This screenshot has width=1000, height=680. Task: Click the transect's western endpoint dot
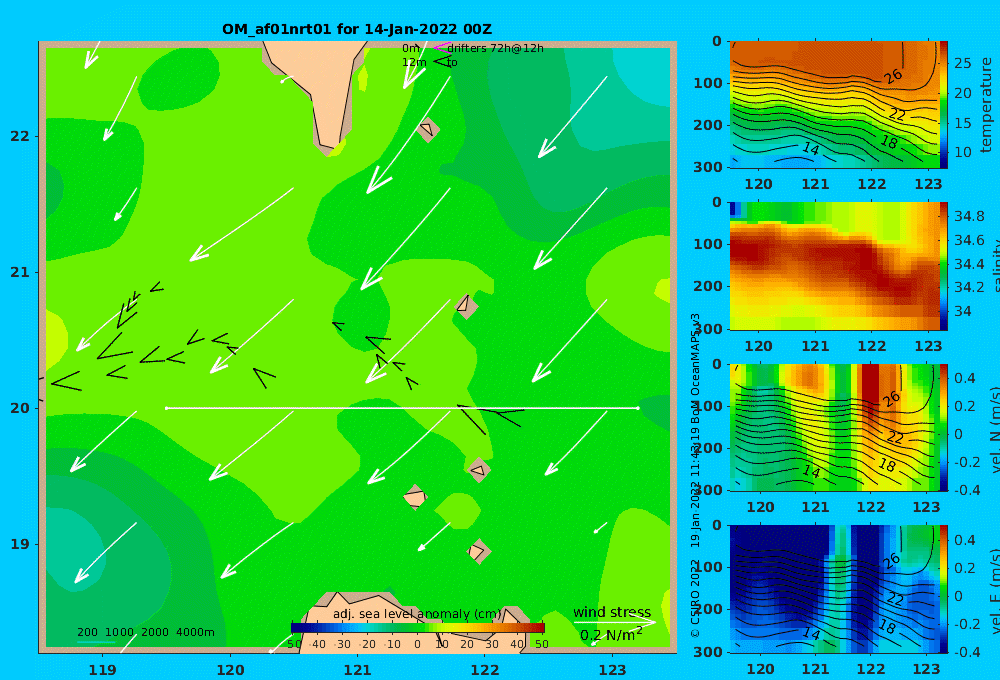coord(166,408)
